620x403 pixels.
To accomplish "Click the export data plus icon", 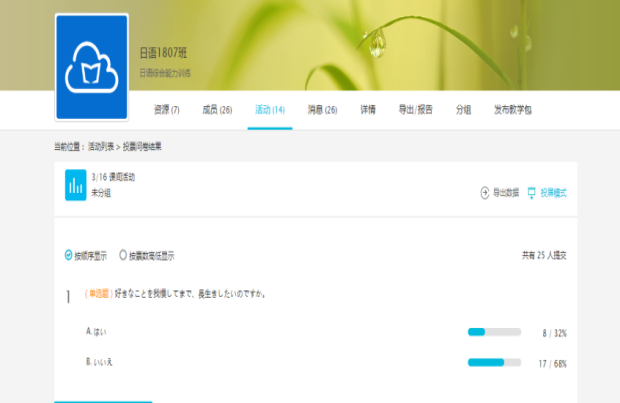I will pos(485,192).
